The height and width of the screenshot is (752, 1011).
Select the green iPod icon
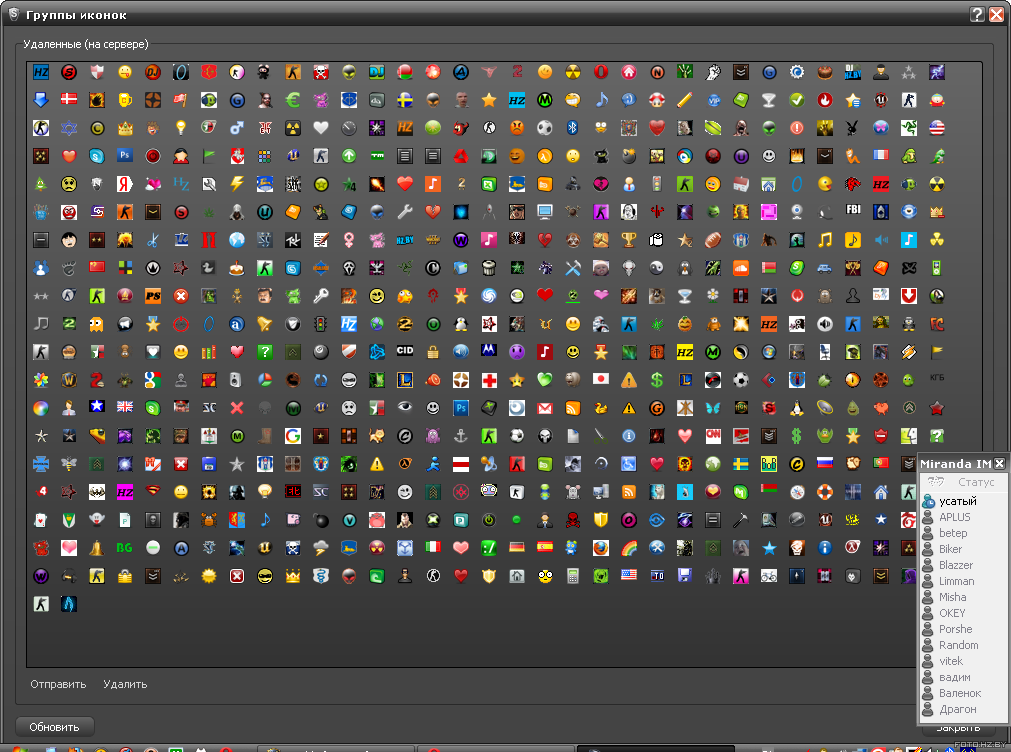937,268
